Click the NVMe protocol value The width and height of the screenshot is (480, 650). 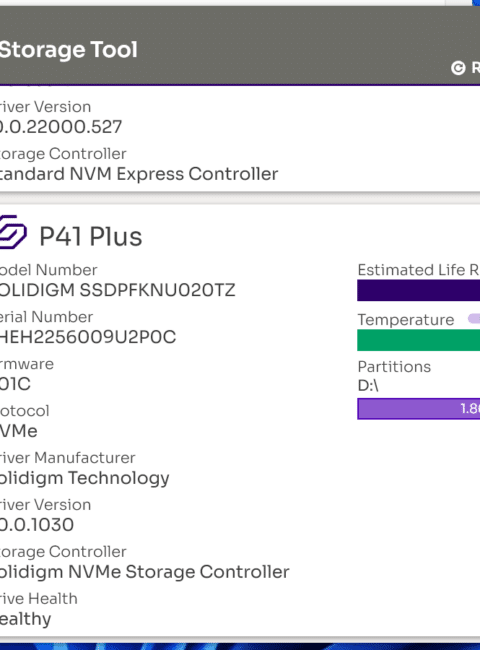pyautogui.click(x=19, y=431)
